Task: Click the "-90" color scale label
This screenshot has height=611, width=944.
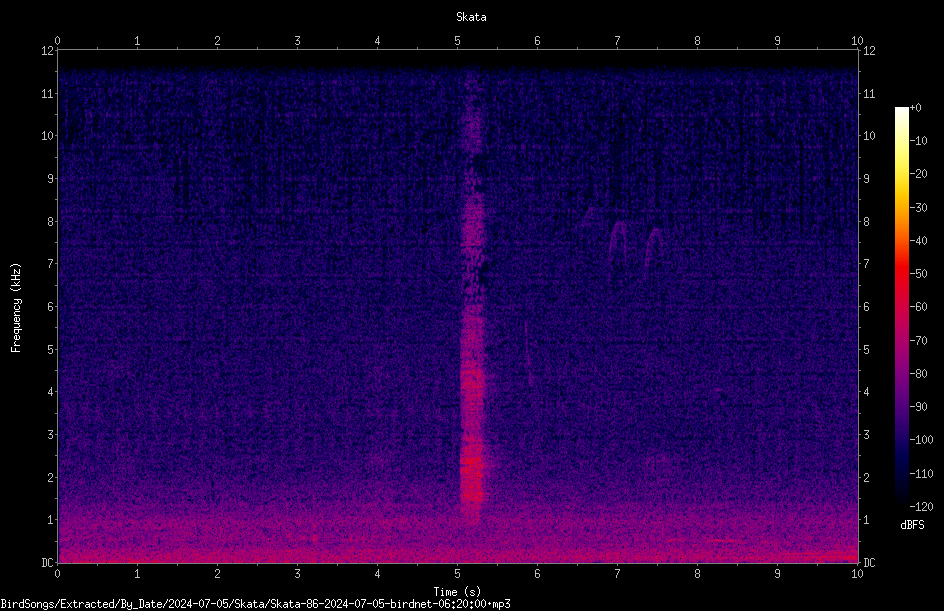Action: [918, 407]
